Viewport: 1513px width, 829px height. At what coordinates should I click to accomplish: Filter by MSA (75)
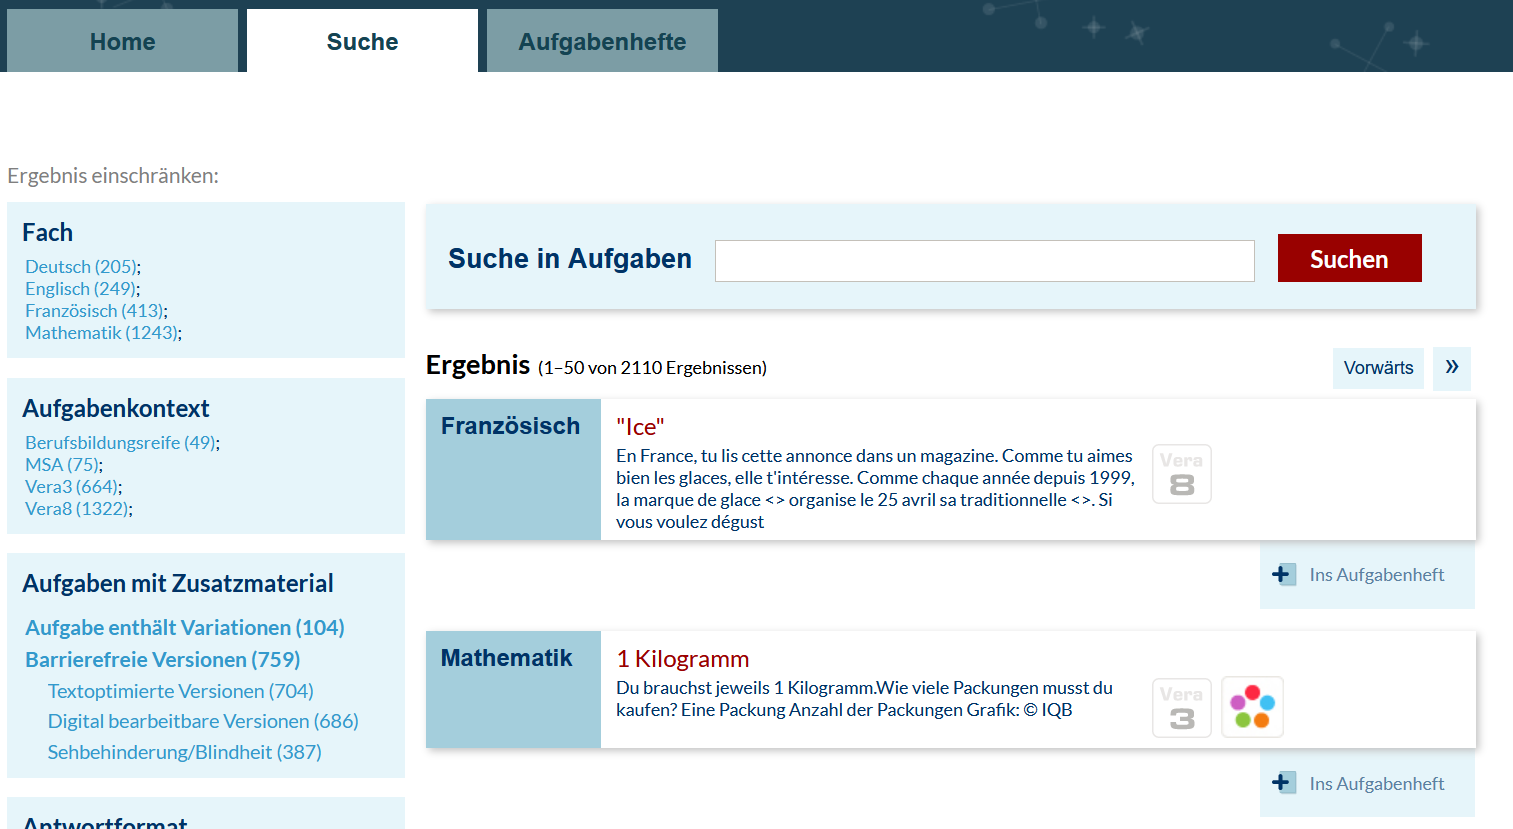click(x=62, y=465)
